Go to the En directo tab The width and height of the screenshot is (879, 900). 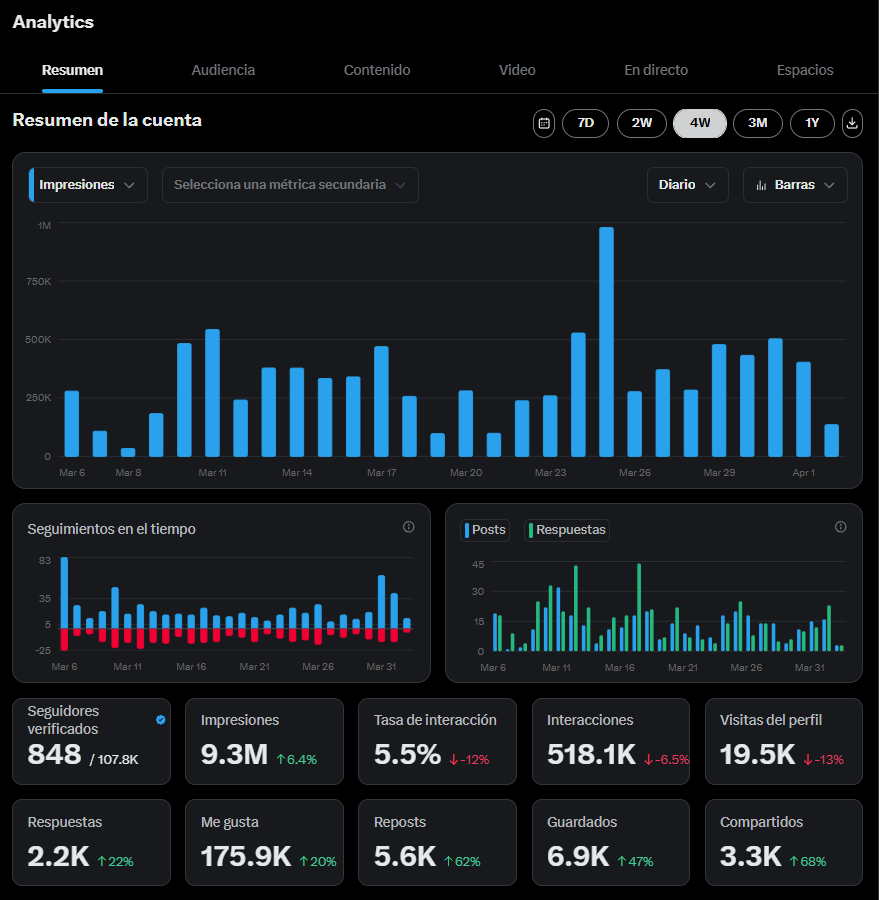pyautogui.click(x=656, y=70)
